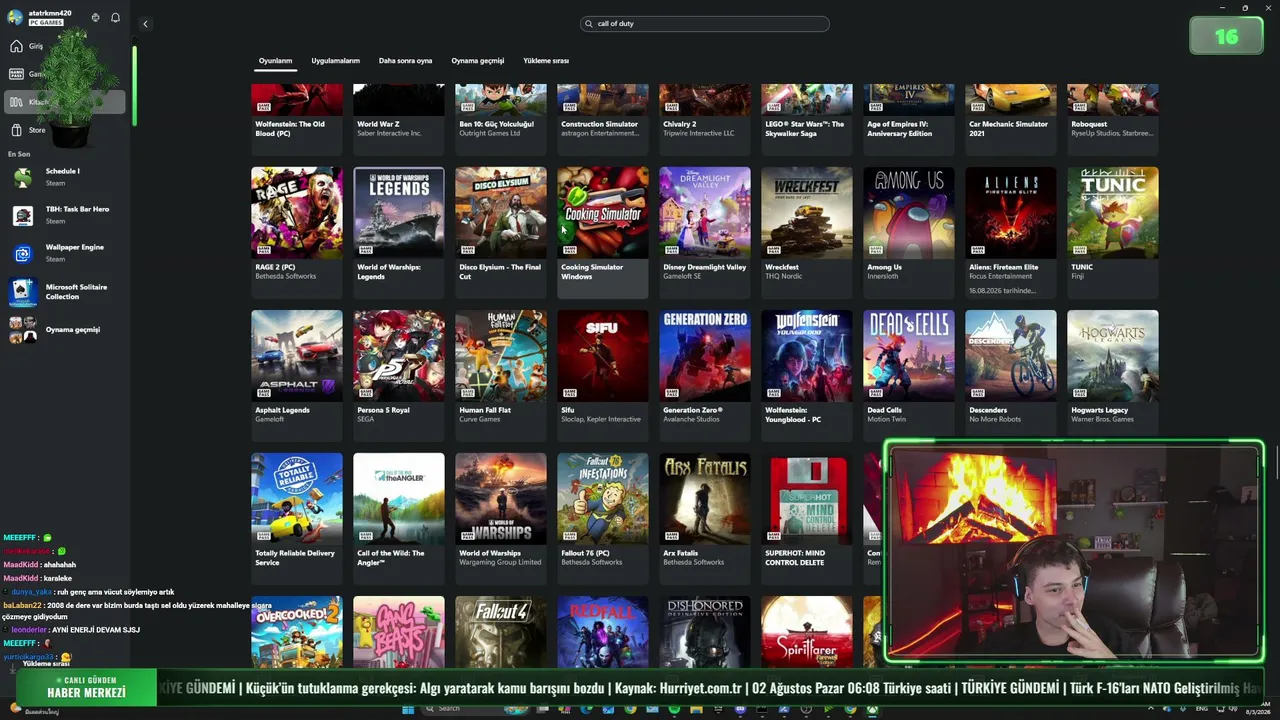Open Overcooked! 2 game cover
This screenshot has width=1280, height=720.
click(x=297, y=632)
